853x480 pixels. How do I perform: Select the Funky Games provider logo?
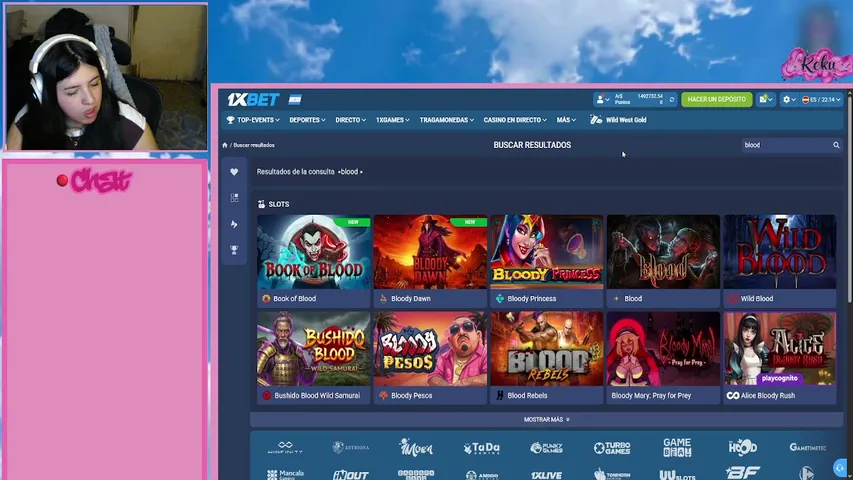(x=547, y=447)
